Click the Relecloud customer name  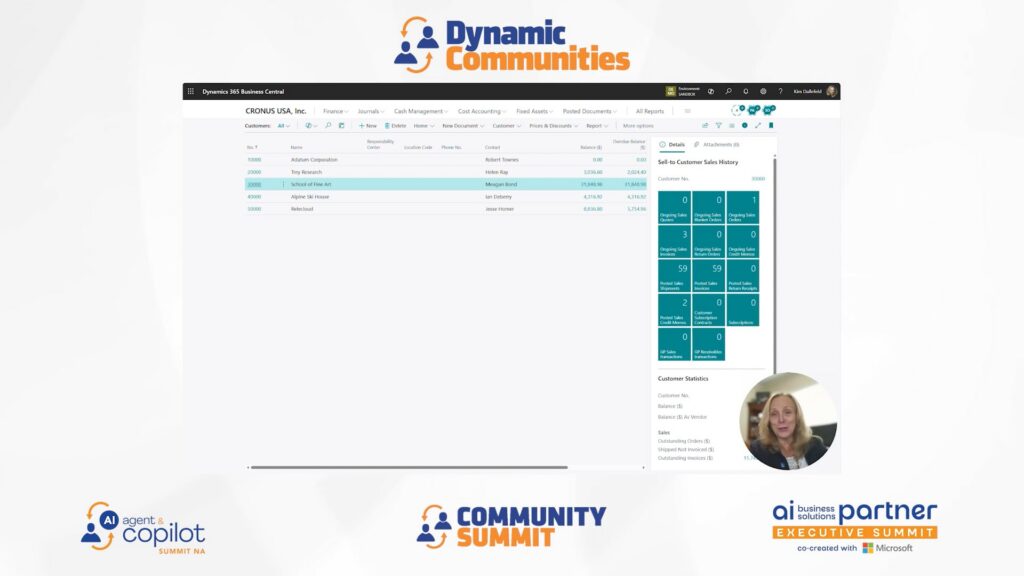point(302,209)
